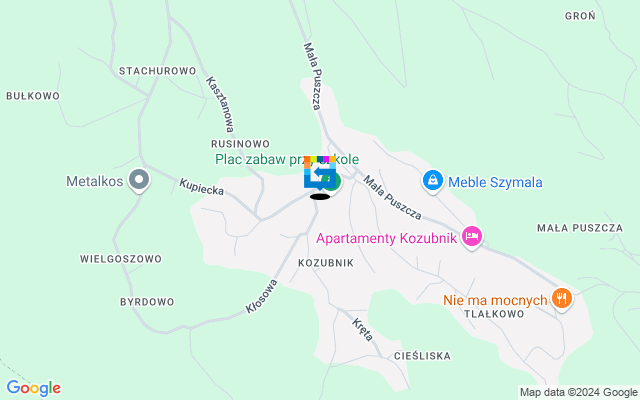Click the Kłosowa street name
Image resolution: width=640 pixels, height=400 pixels.
pos(262,296)
